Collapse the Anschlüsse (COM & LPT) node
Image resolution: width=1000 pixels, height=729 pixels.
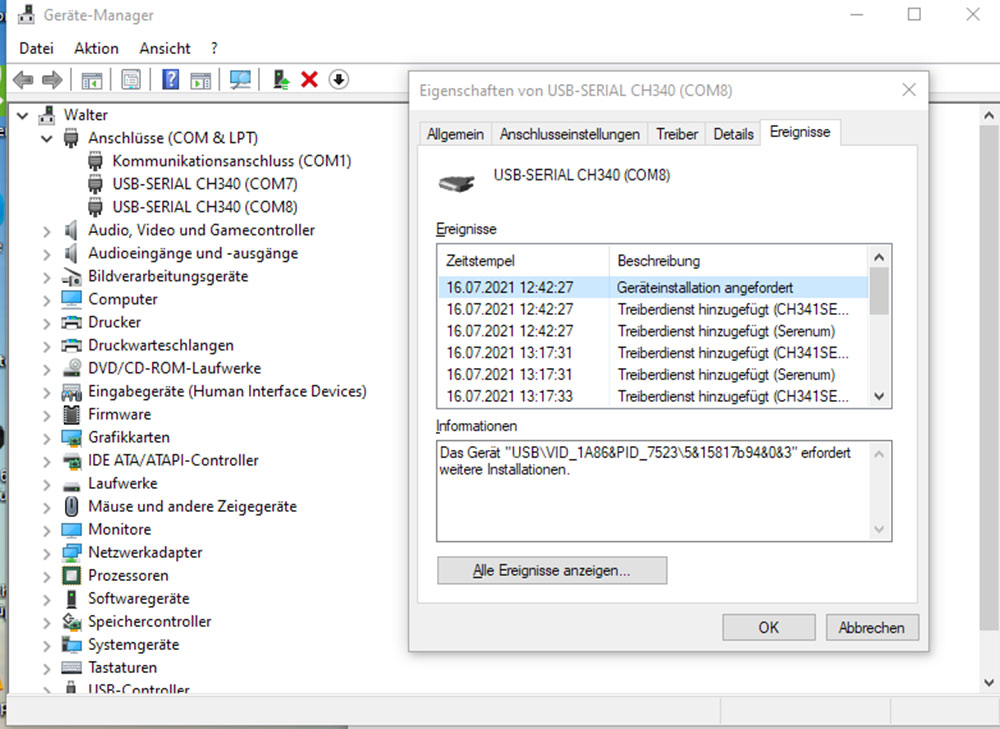pos(47,138)
